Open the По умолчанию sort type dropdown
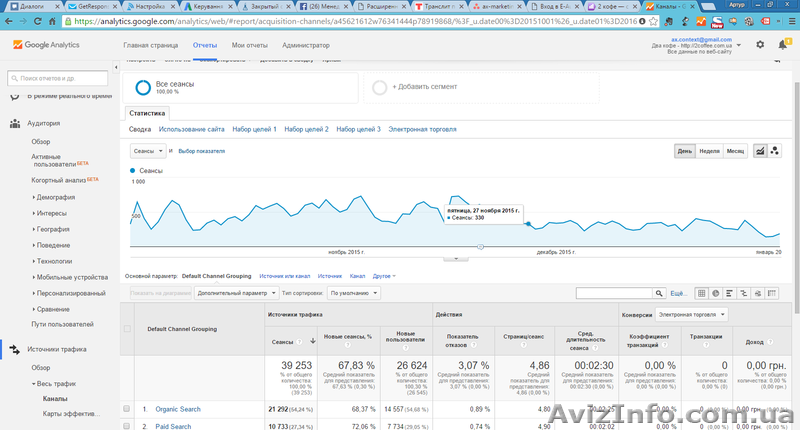Image resolution: width=800 pixels, height=430 pixels. coord(351,293)
